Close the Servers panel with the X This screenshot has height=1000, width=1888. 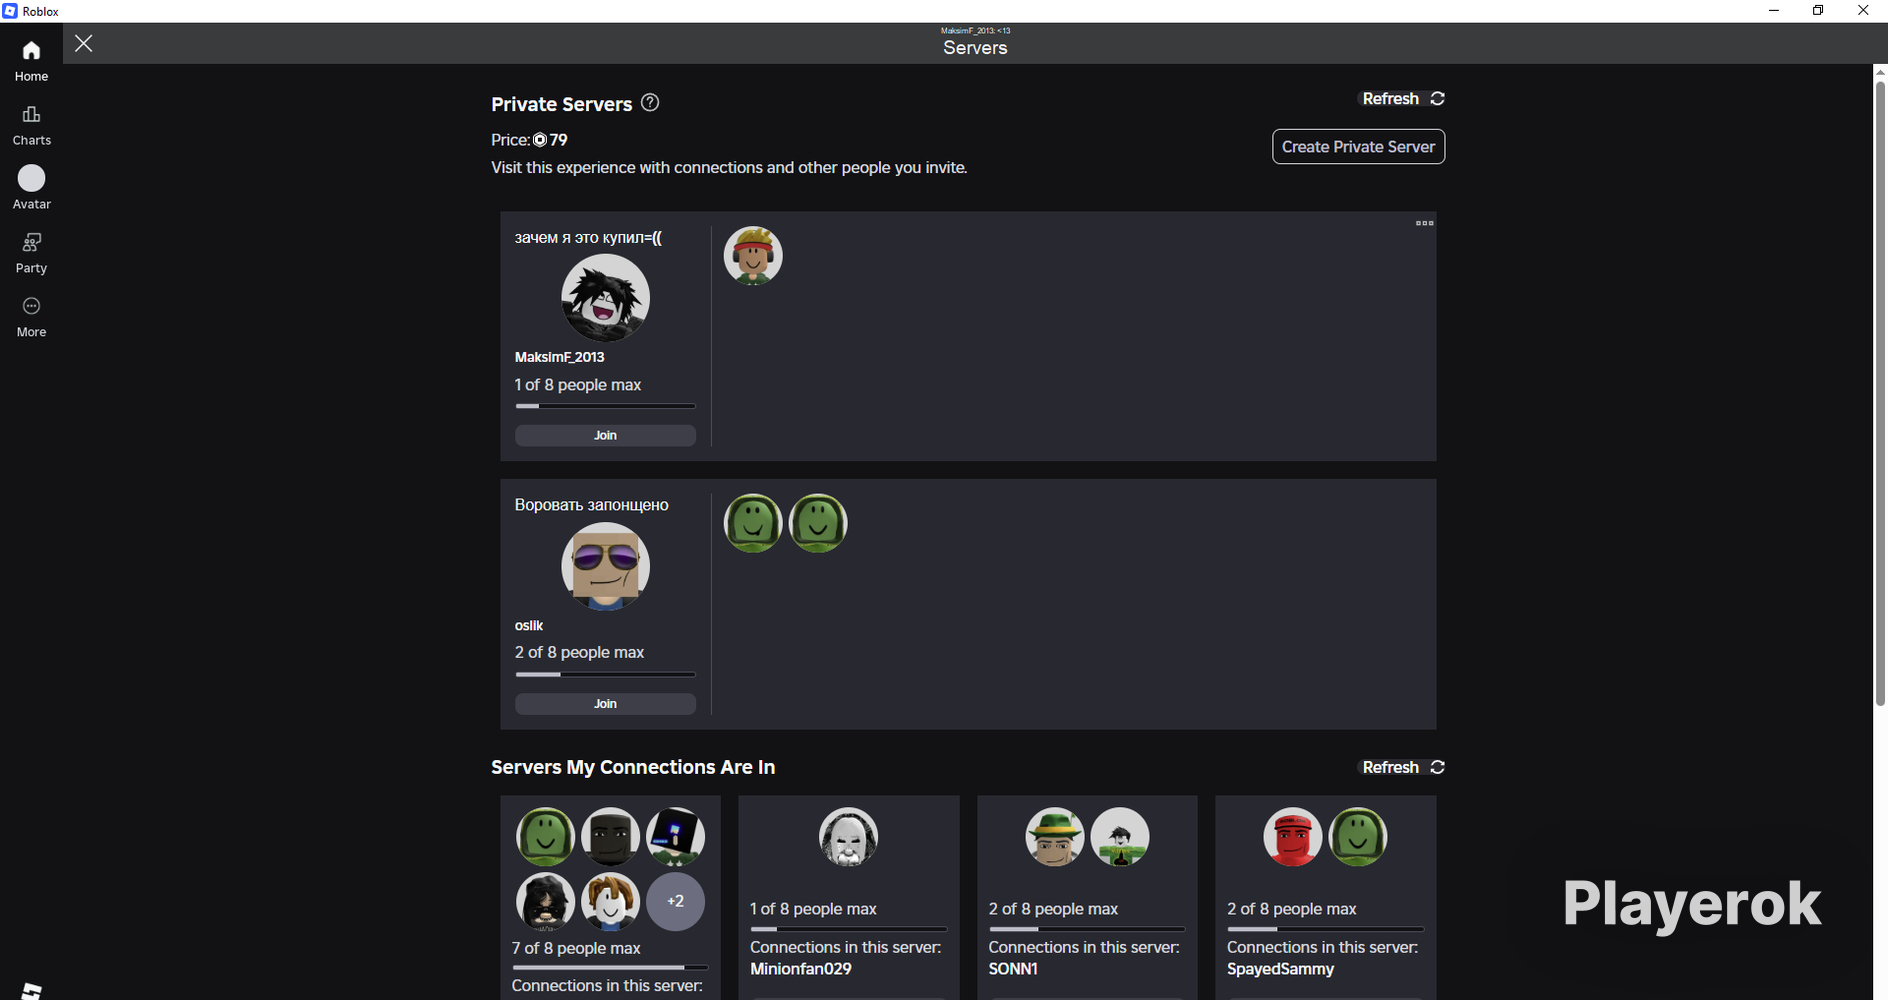84,43
